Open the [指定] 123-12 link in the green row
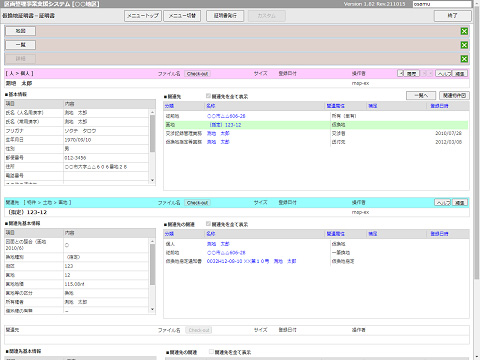480x360 pixels. click(225, 125)
